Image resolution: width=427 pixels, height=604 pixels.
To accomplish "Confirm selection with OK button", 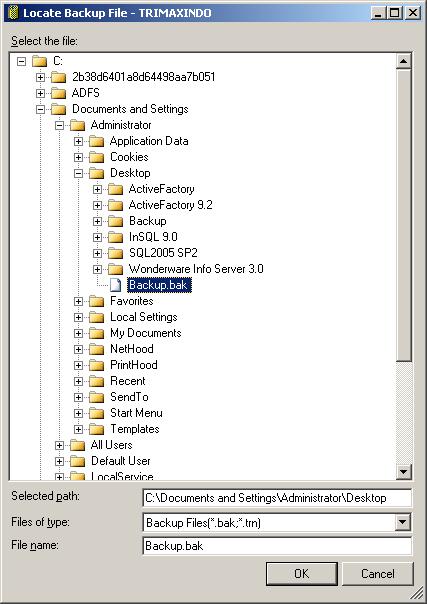I will point(301,574).
